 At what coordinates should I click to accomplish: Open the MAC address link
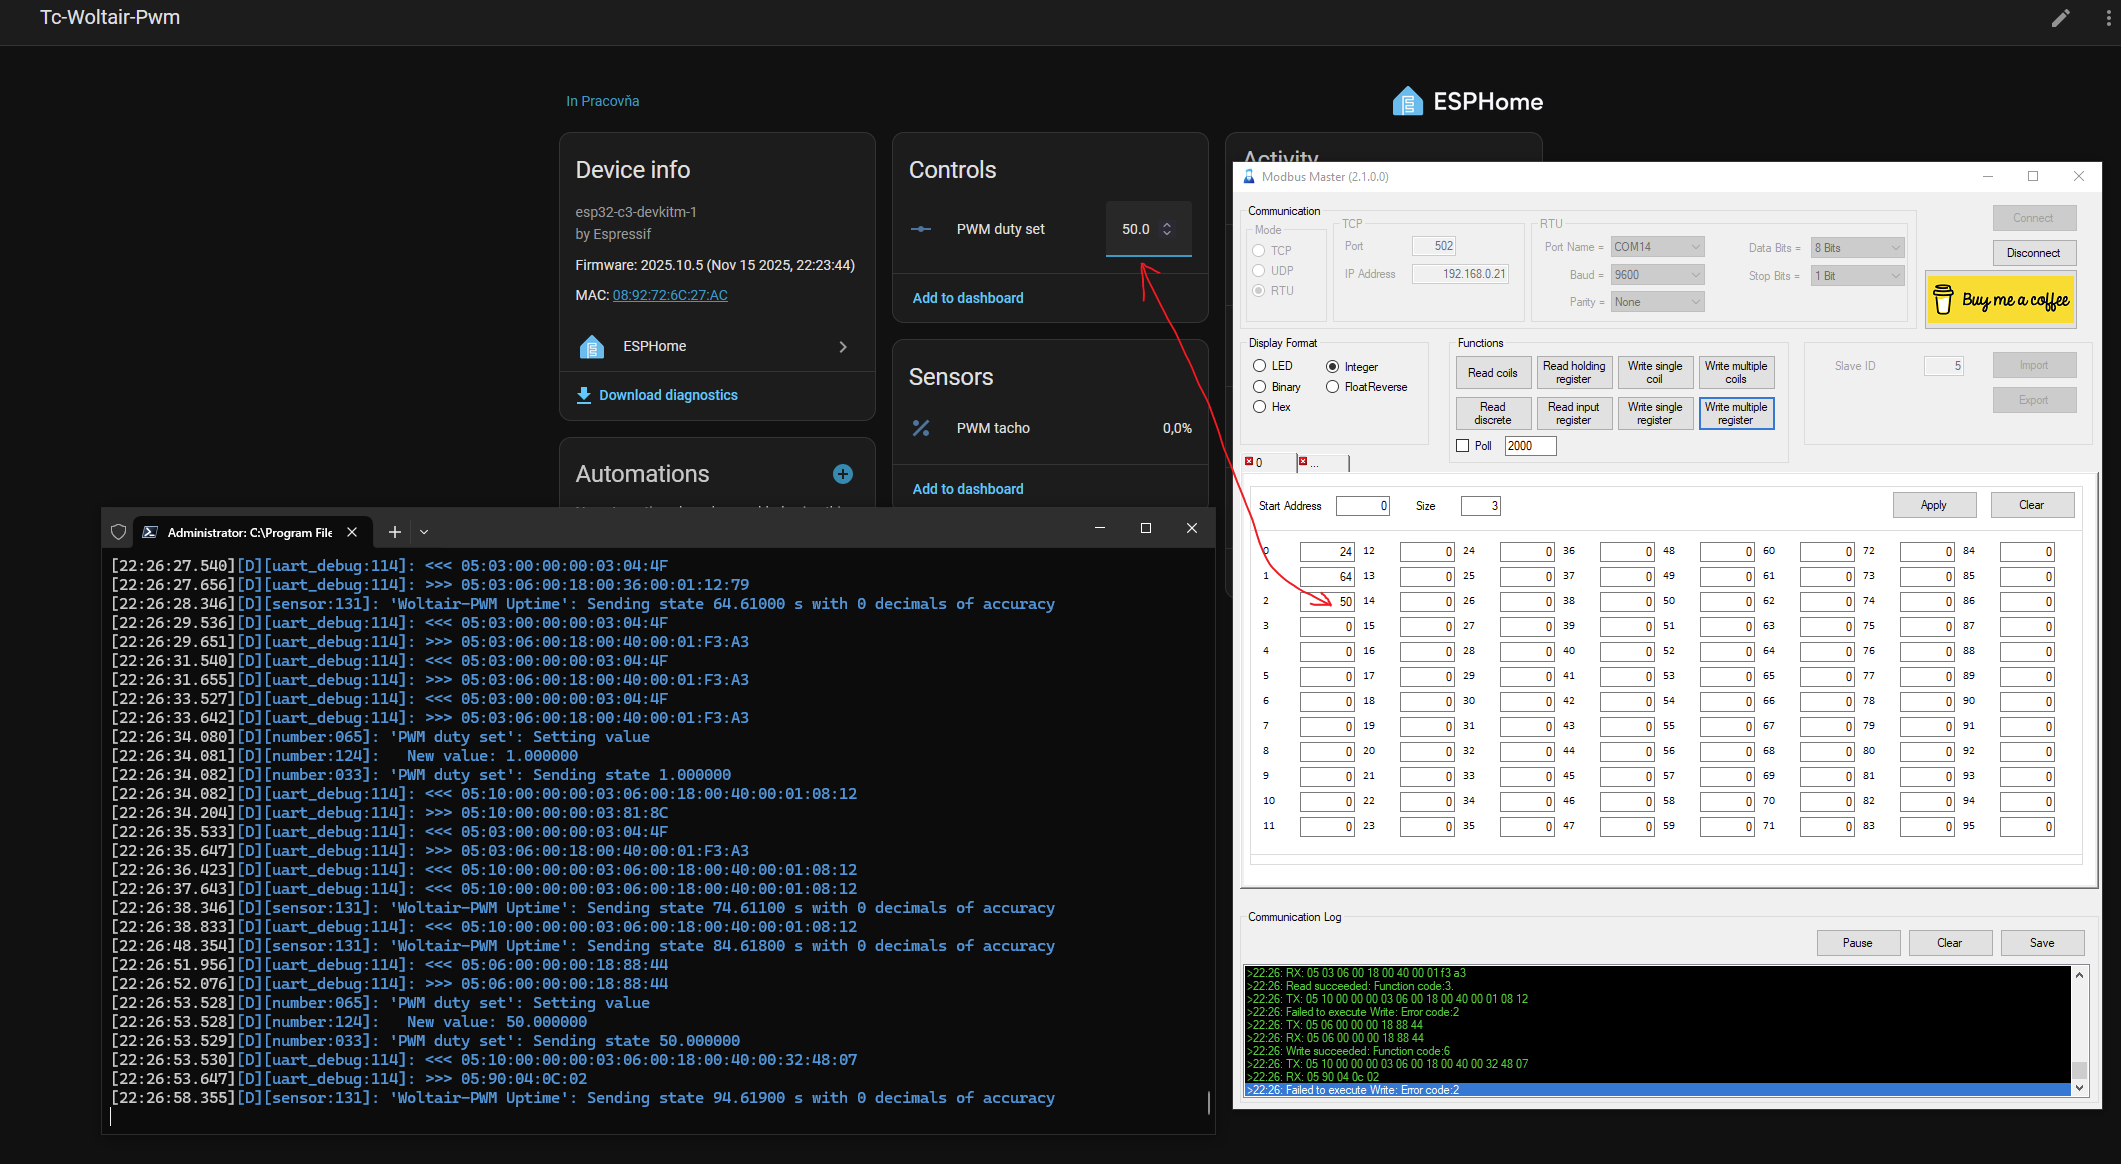(x=670, y=295)
